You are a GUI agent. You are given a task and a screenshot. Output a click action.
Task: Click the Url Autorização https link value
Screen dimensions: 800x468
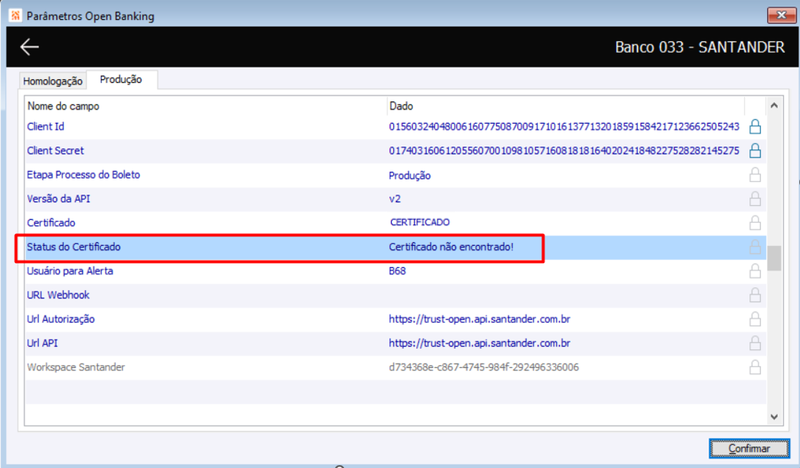coord(479,319)
